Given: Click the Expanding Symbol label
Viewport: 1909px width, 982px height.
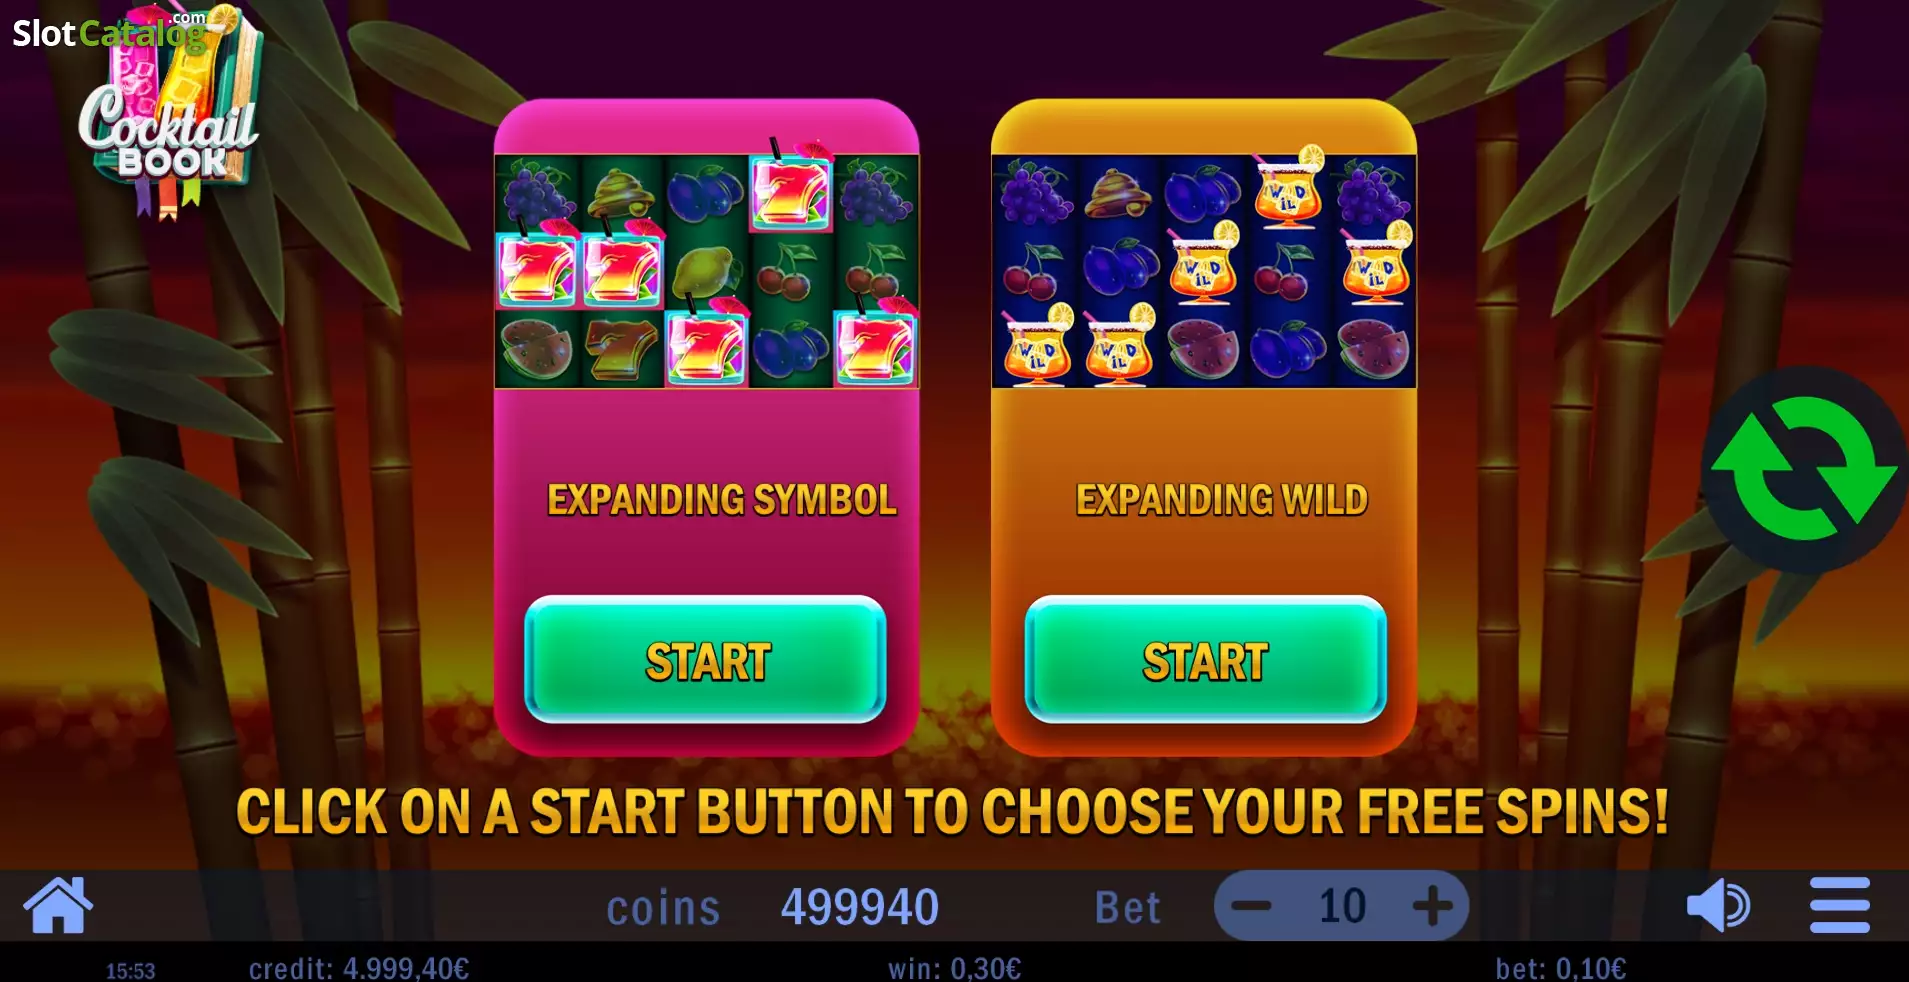Looking at the screenshot, I should [x=722, y=499].
